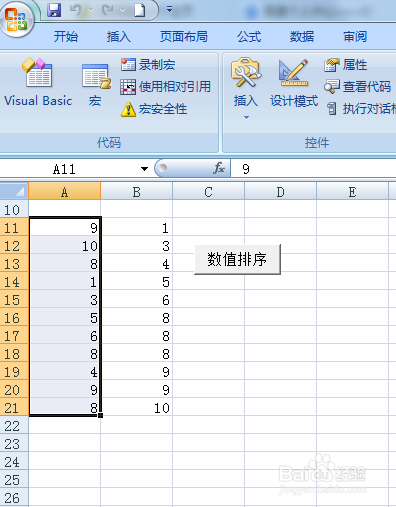Click the selection fill handle below A21
The width and height of the screenshot is (396, 507).
pos(100,415)
